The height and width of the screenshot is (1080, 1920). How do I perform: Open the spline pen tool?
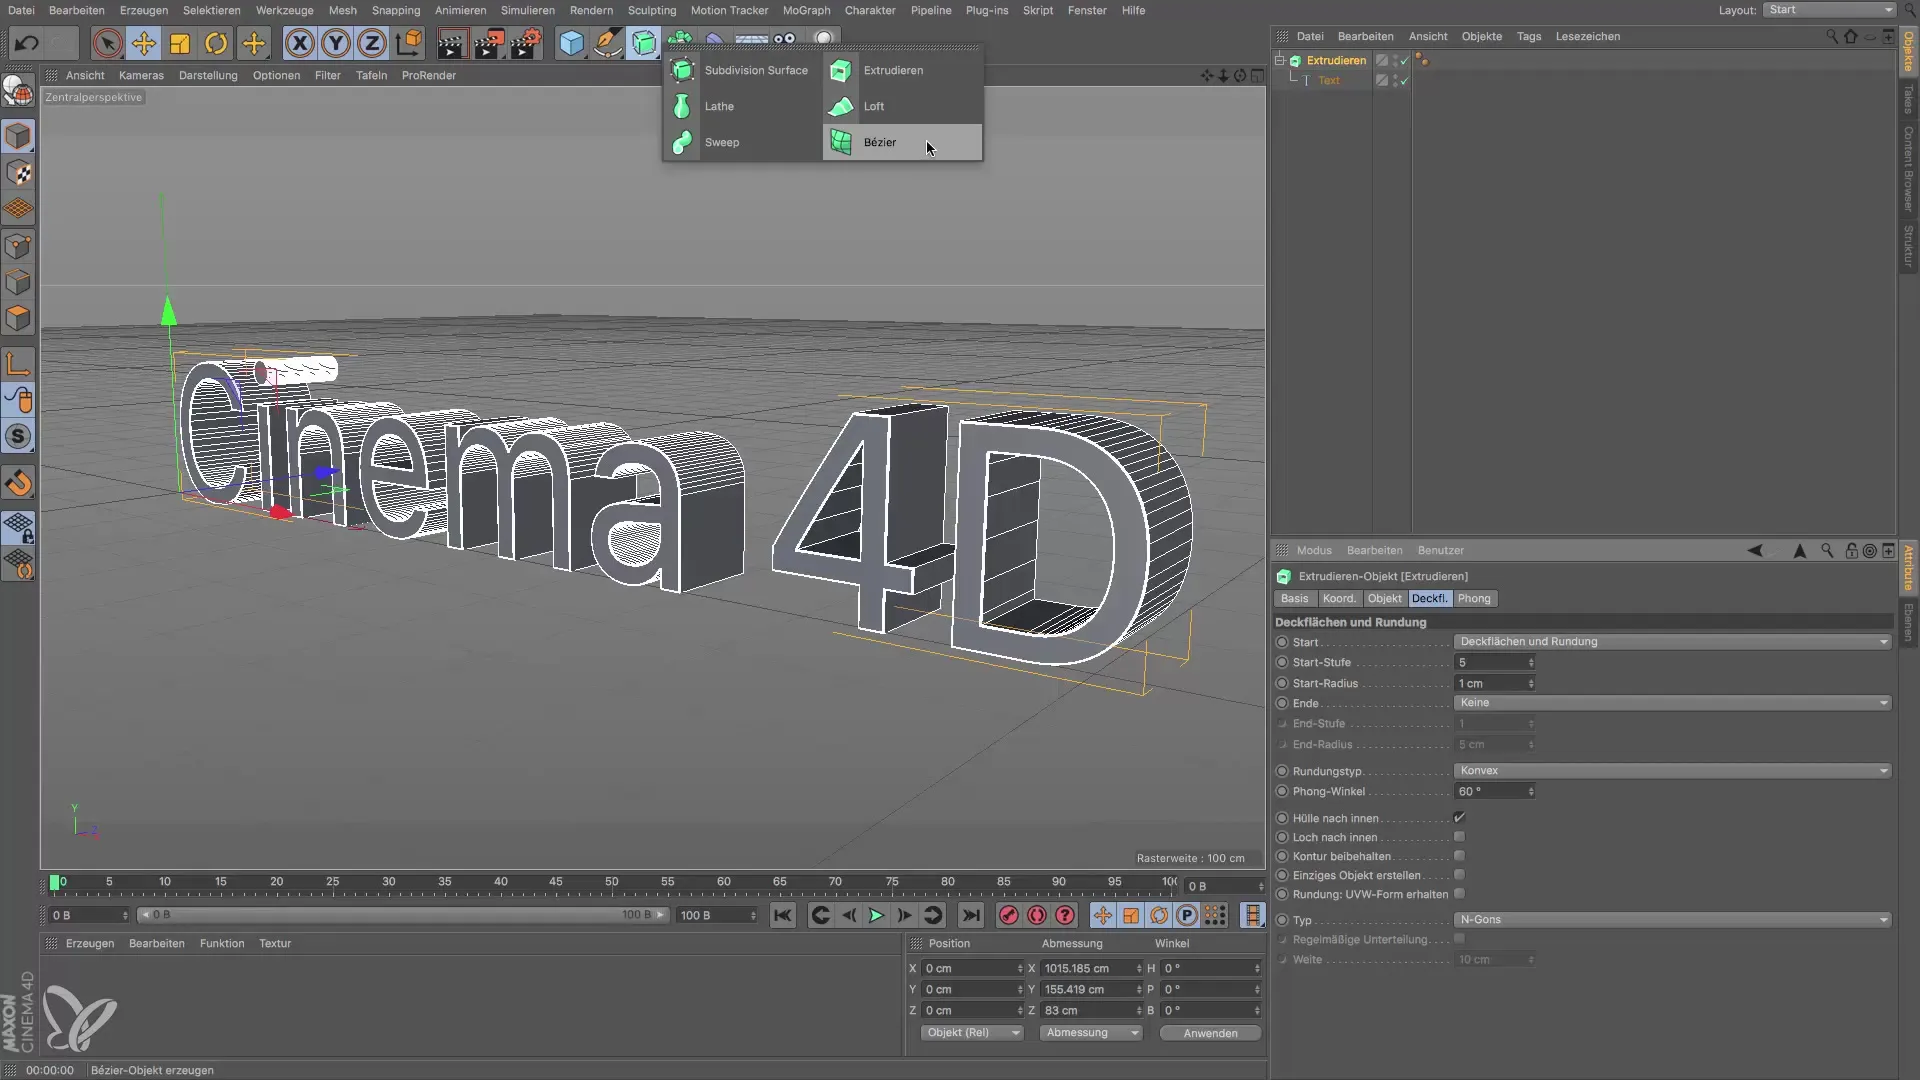(607, 43)
